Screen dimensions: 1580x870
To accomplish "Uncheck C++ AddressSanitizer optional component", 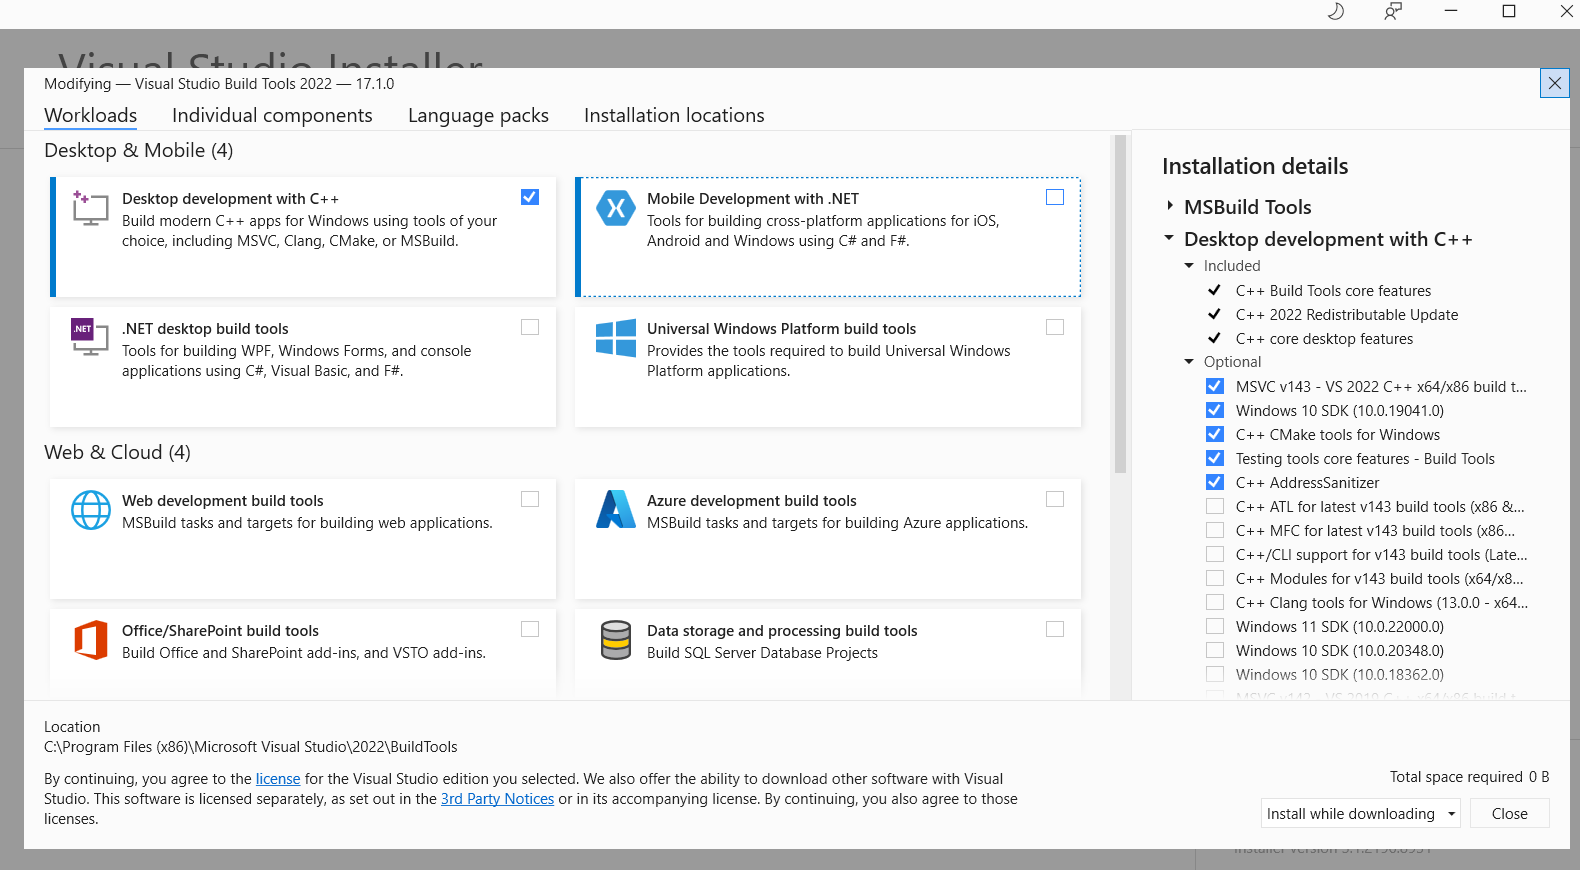I will tap(1215, 482).
